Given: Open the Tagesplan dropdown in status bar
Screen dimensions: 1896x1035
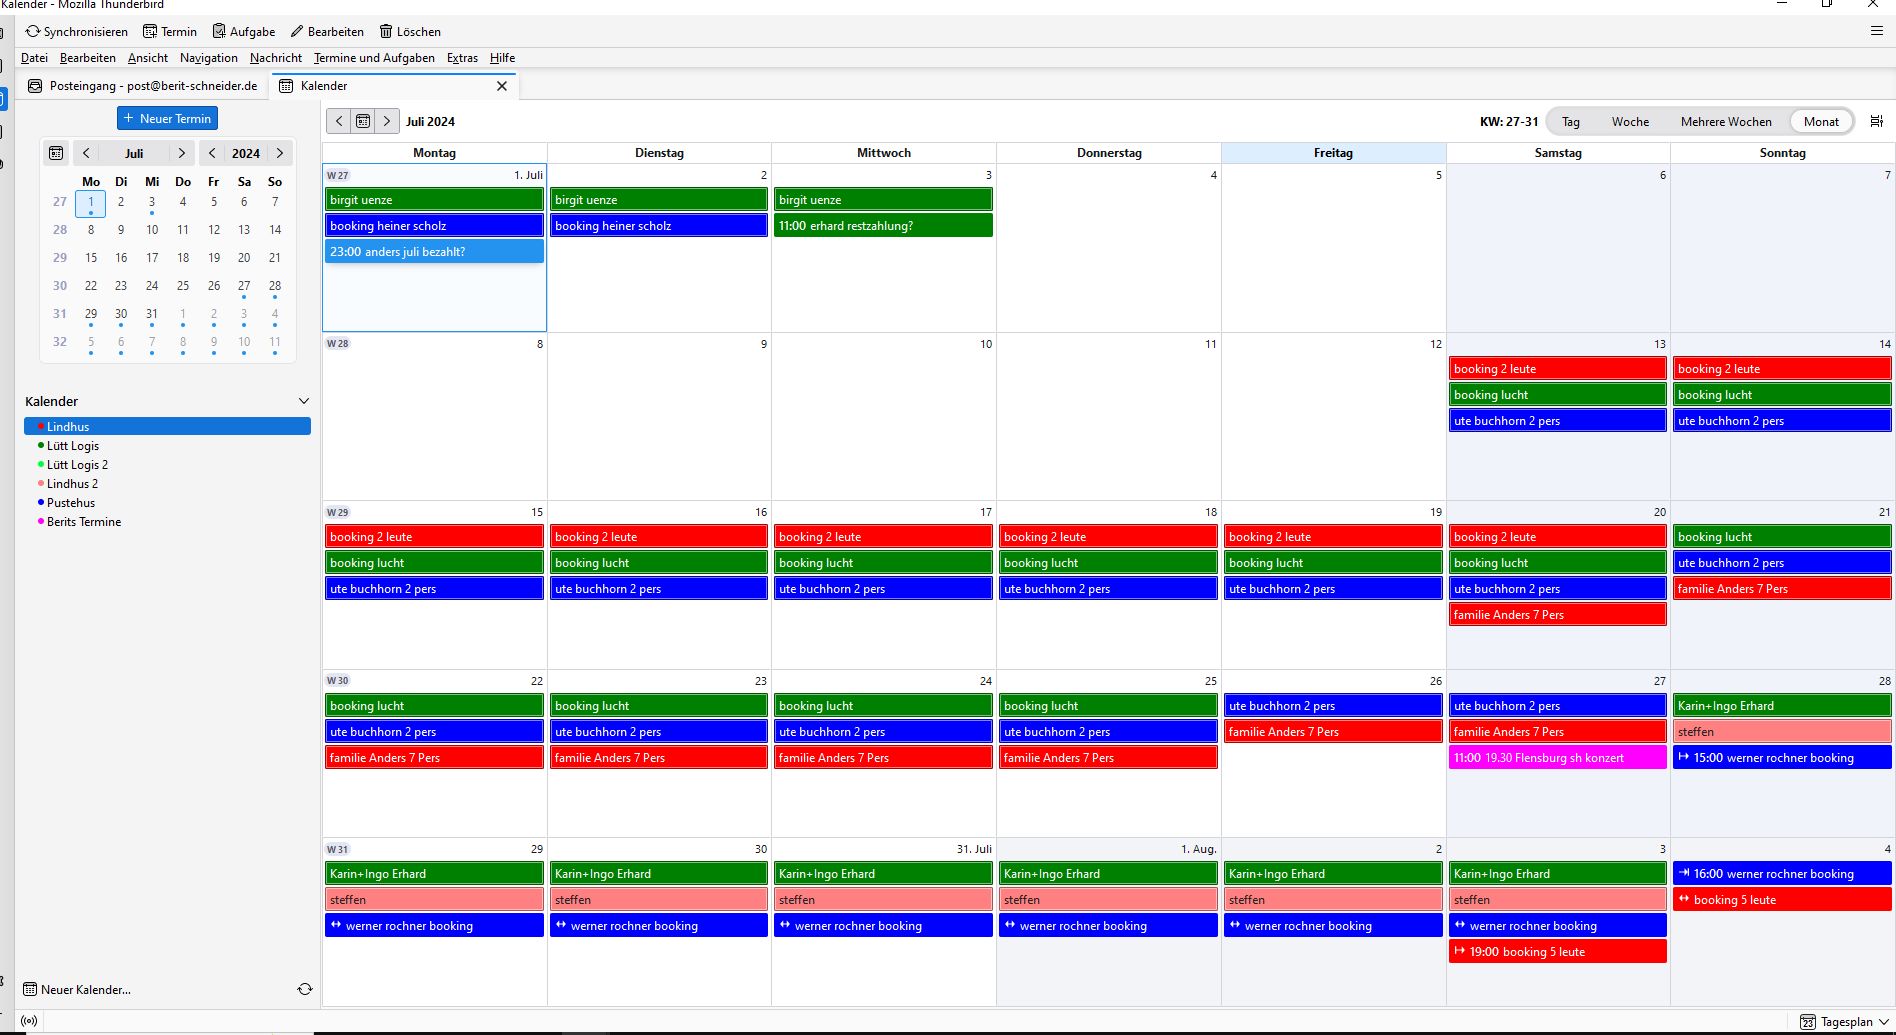Looking at the screenshot, I should [x=1845, y=1022].
